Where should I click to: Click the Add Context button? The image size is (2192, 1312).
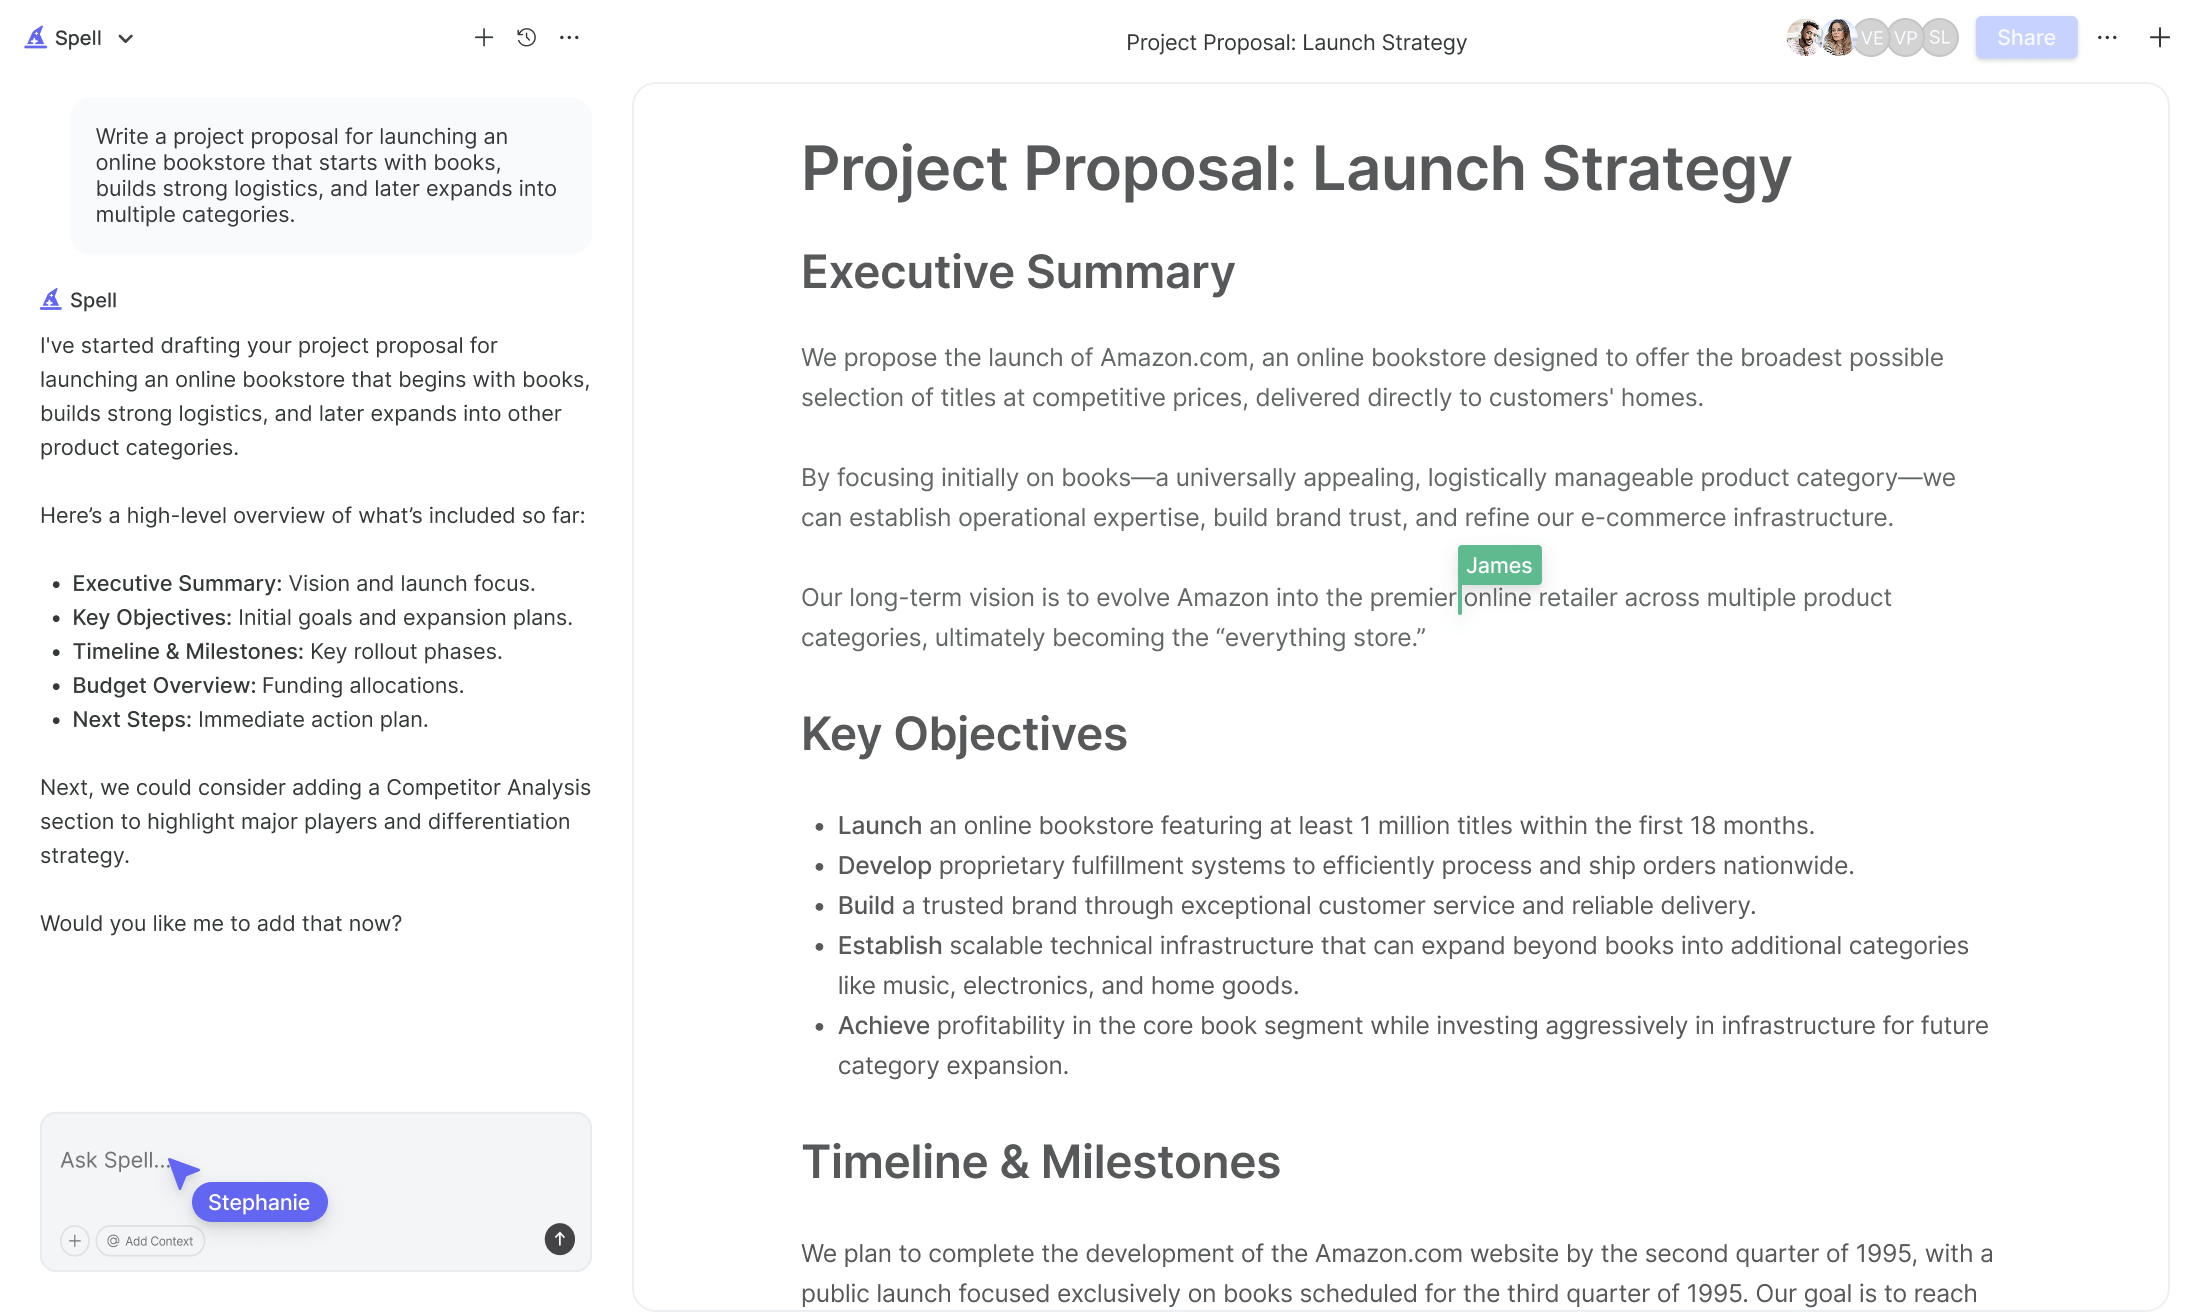coord(150,1241)
